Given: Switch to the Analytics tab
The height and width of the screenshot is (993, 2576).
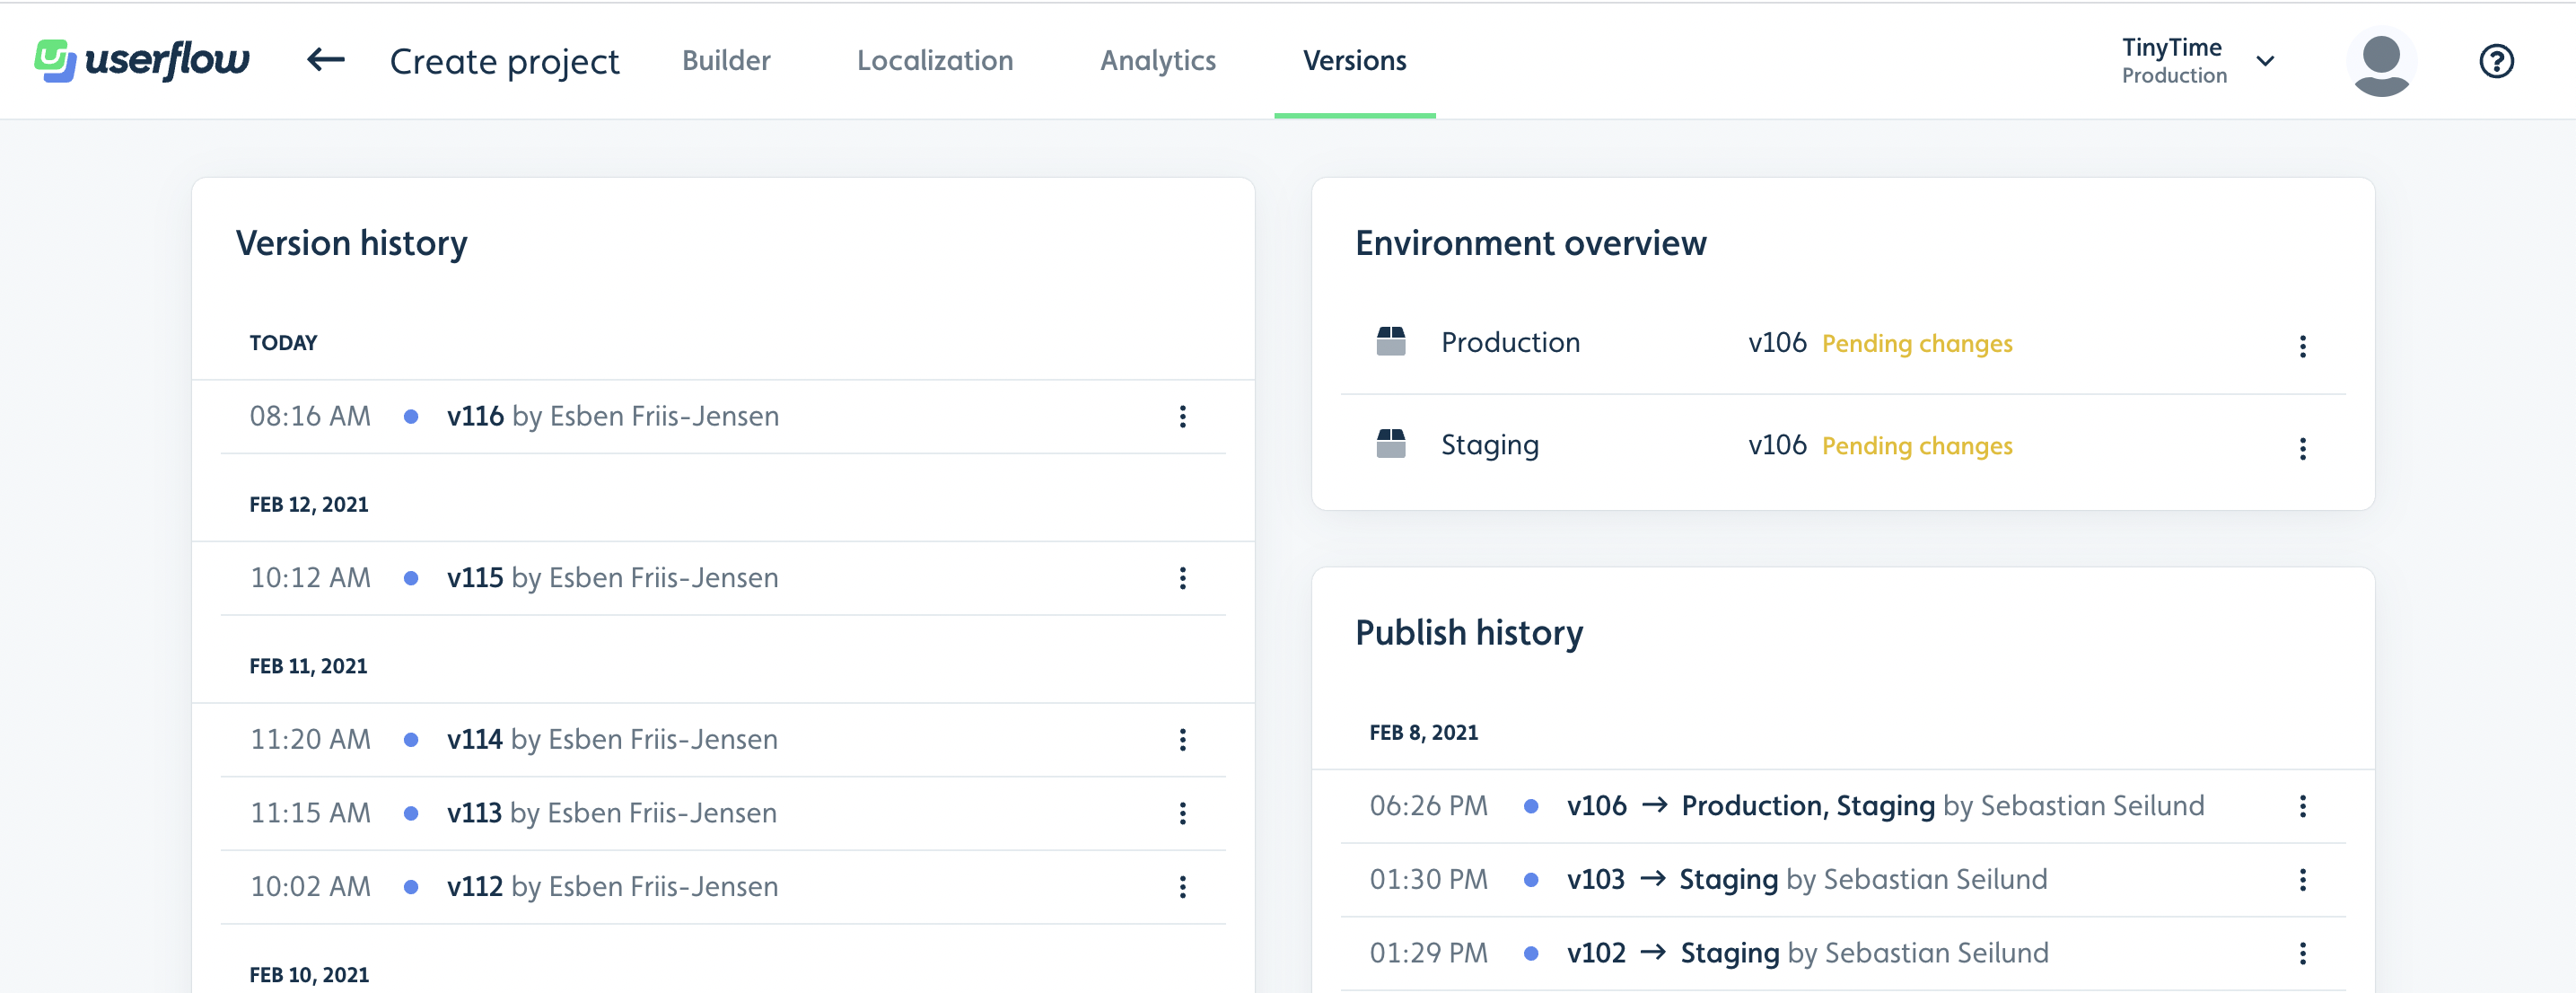Looking at the screenshot, I should (x=1158, y=60).
